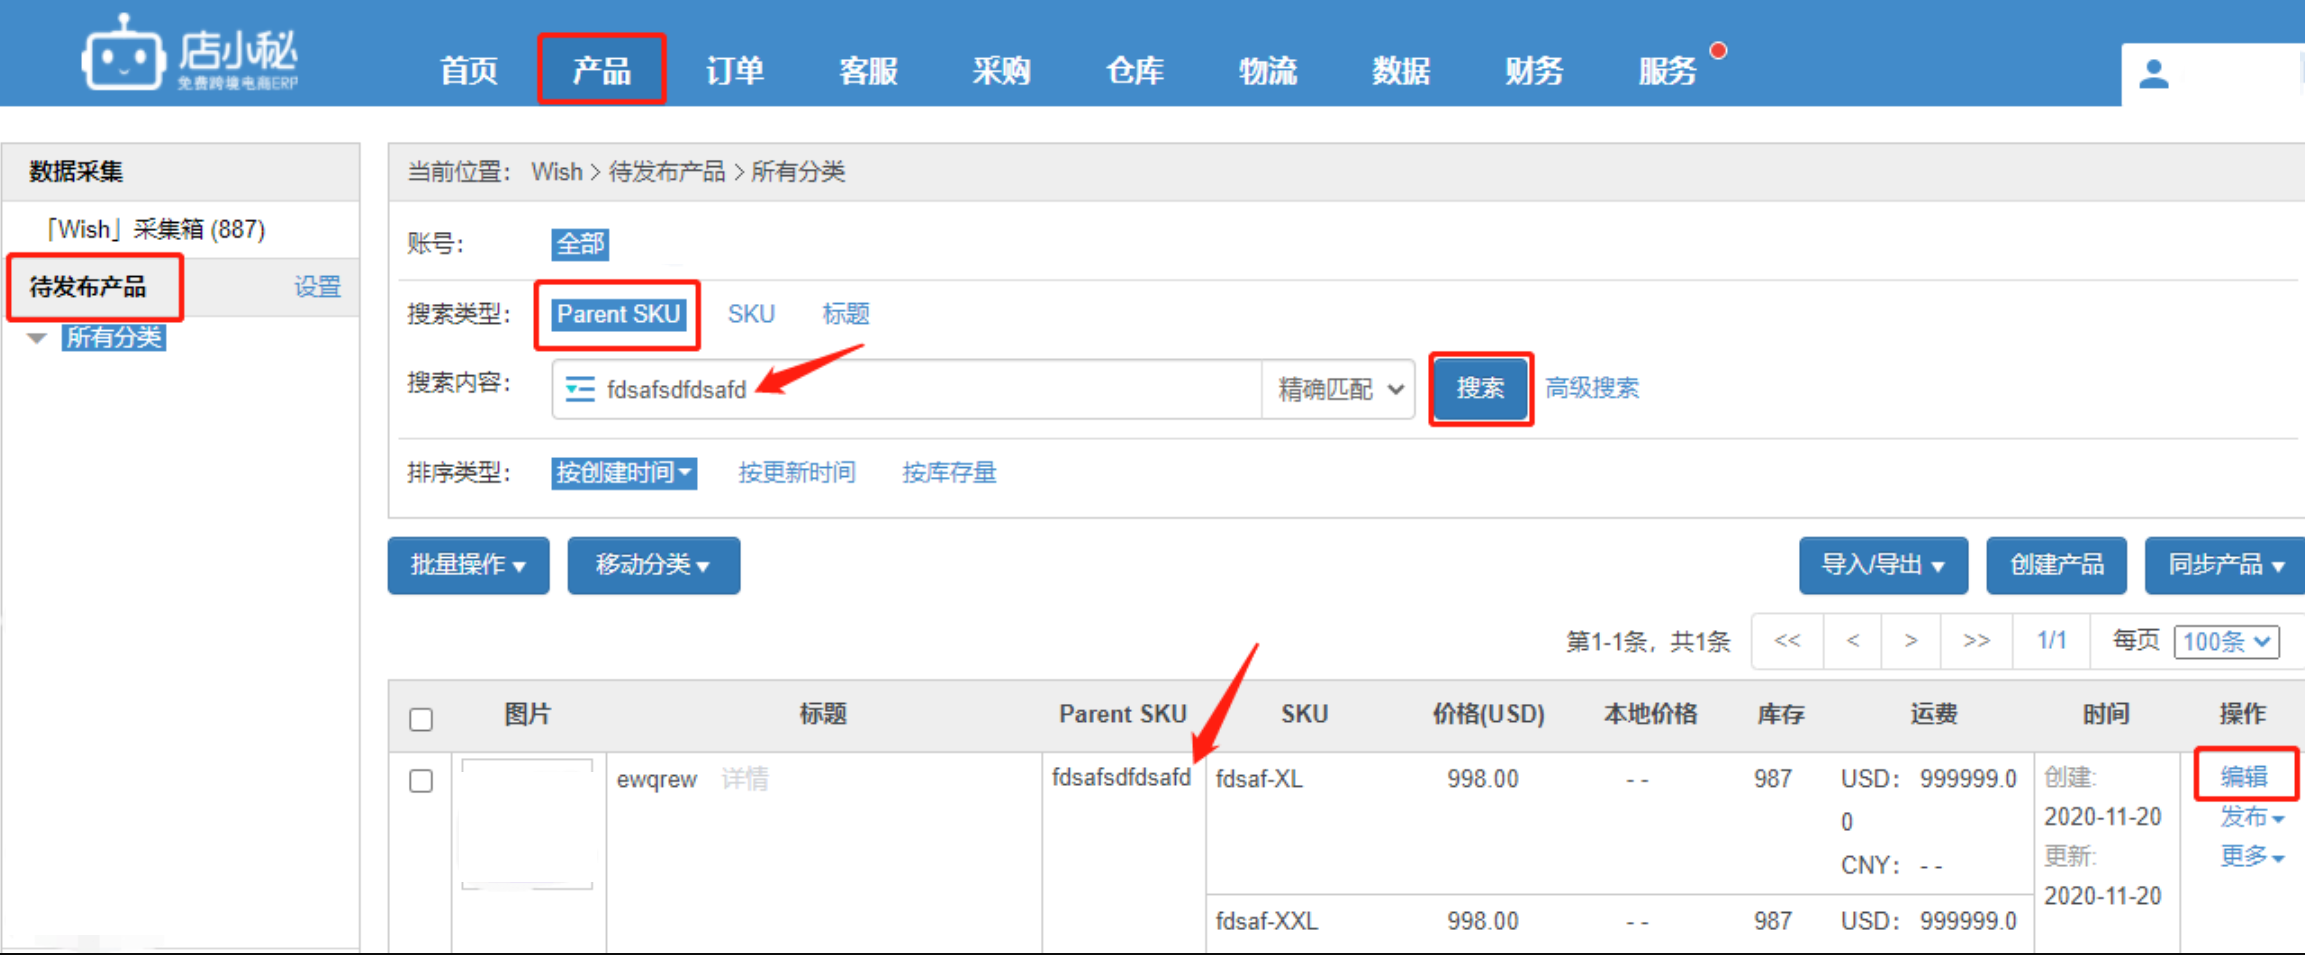The image size is (2305, 955).
Task: Toggle the select-all checkbox in table header
Action: tap(421, 719)
